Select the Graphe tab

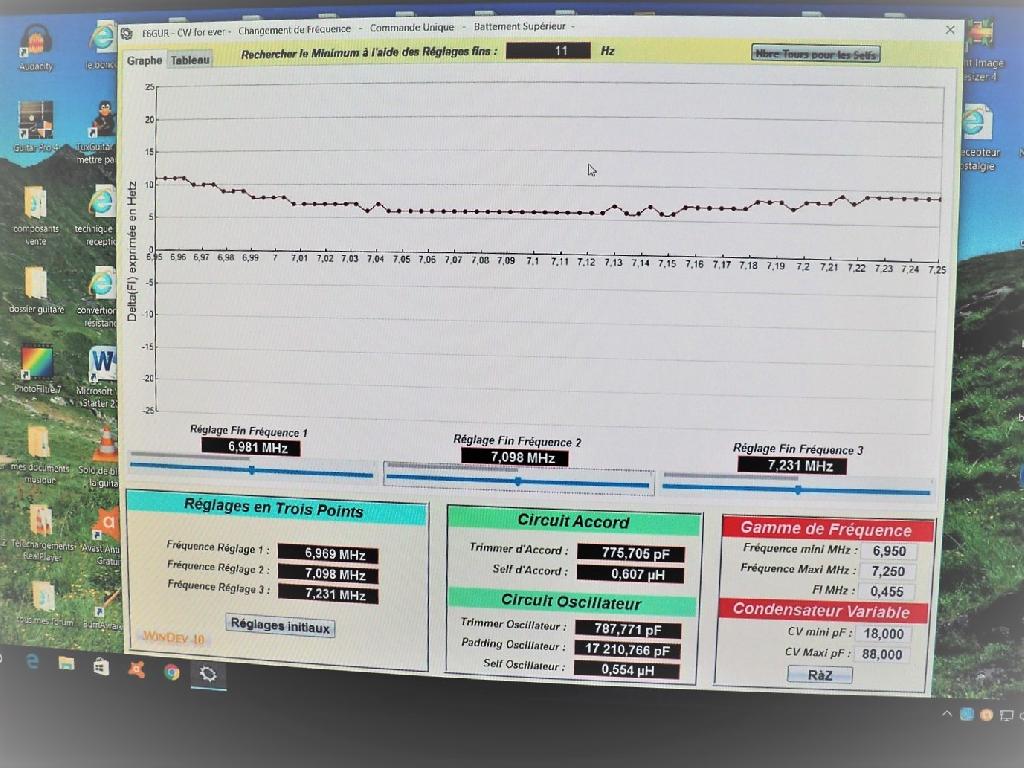click(x=144, y=60)
